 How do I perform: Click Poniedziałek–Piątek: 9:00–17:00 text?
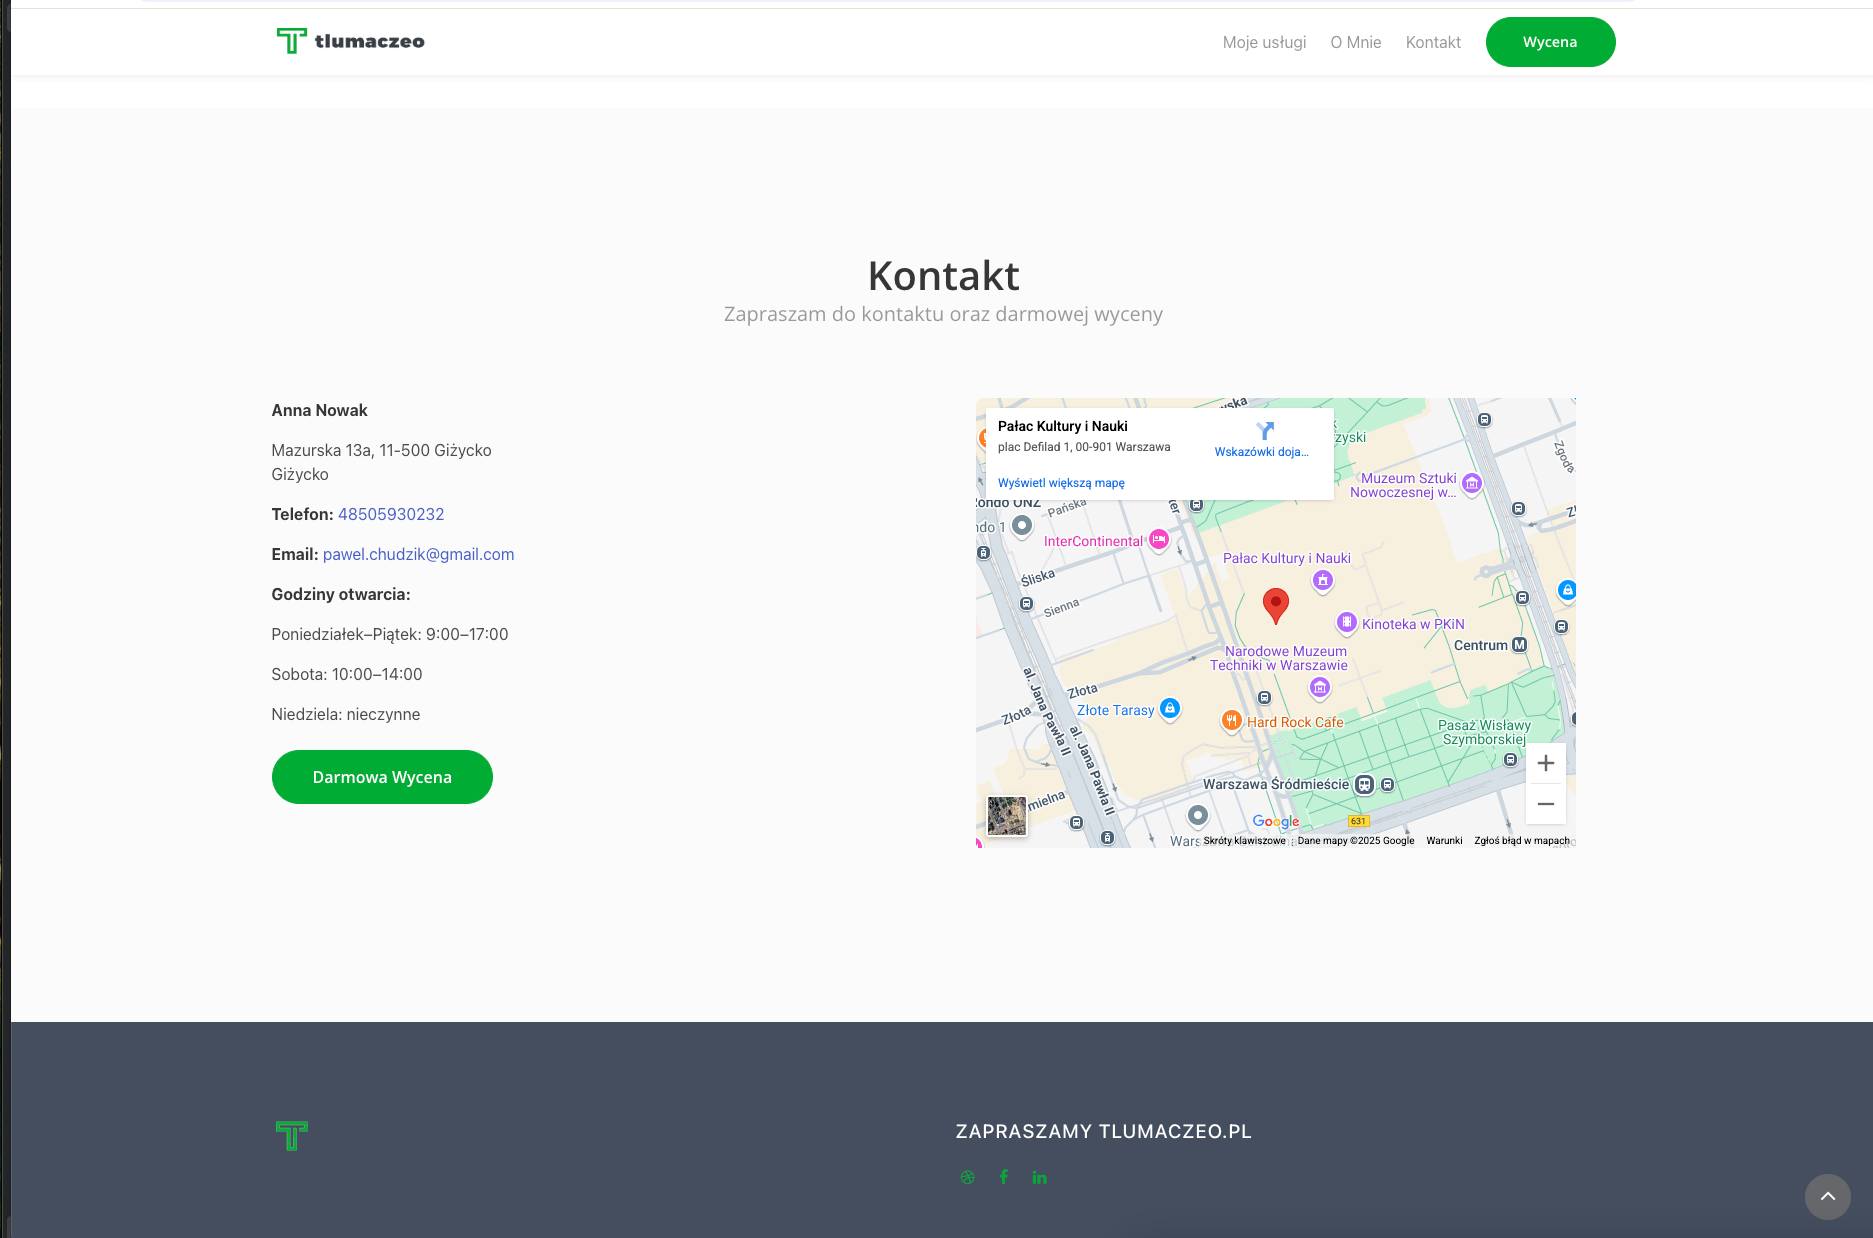tap(389, 634)
